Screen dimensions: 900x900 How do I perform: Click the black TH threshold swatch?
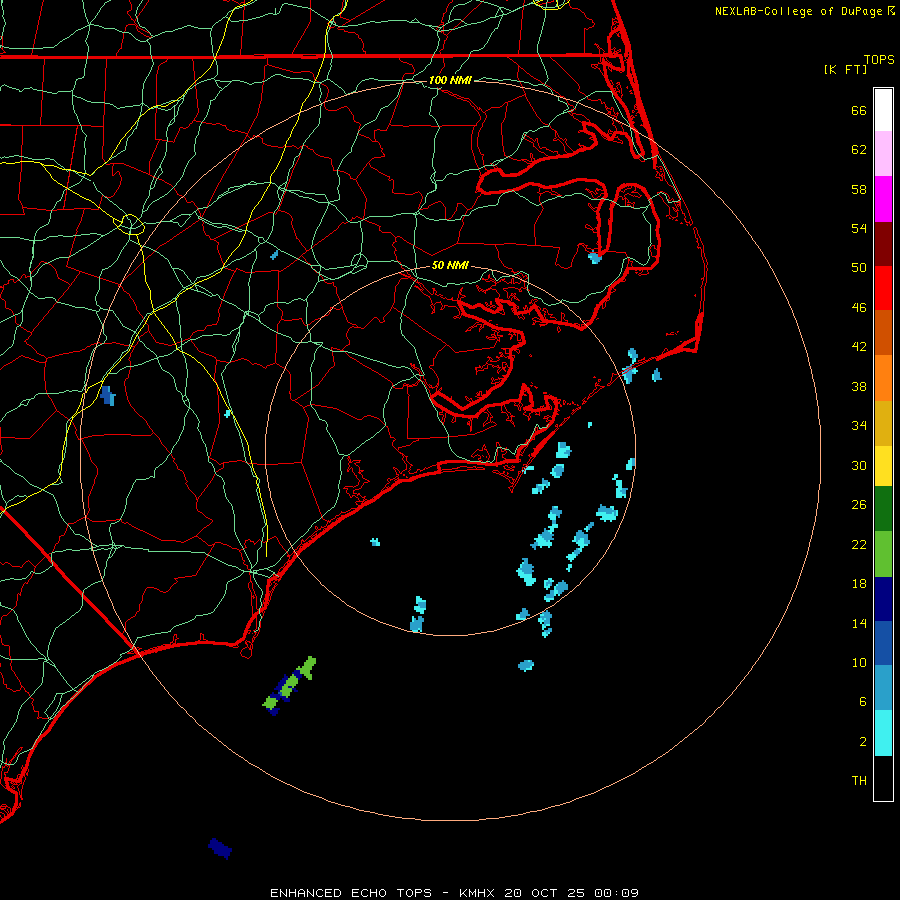[883, 778]
